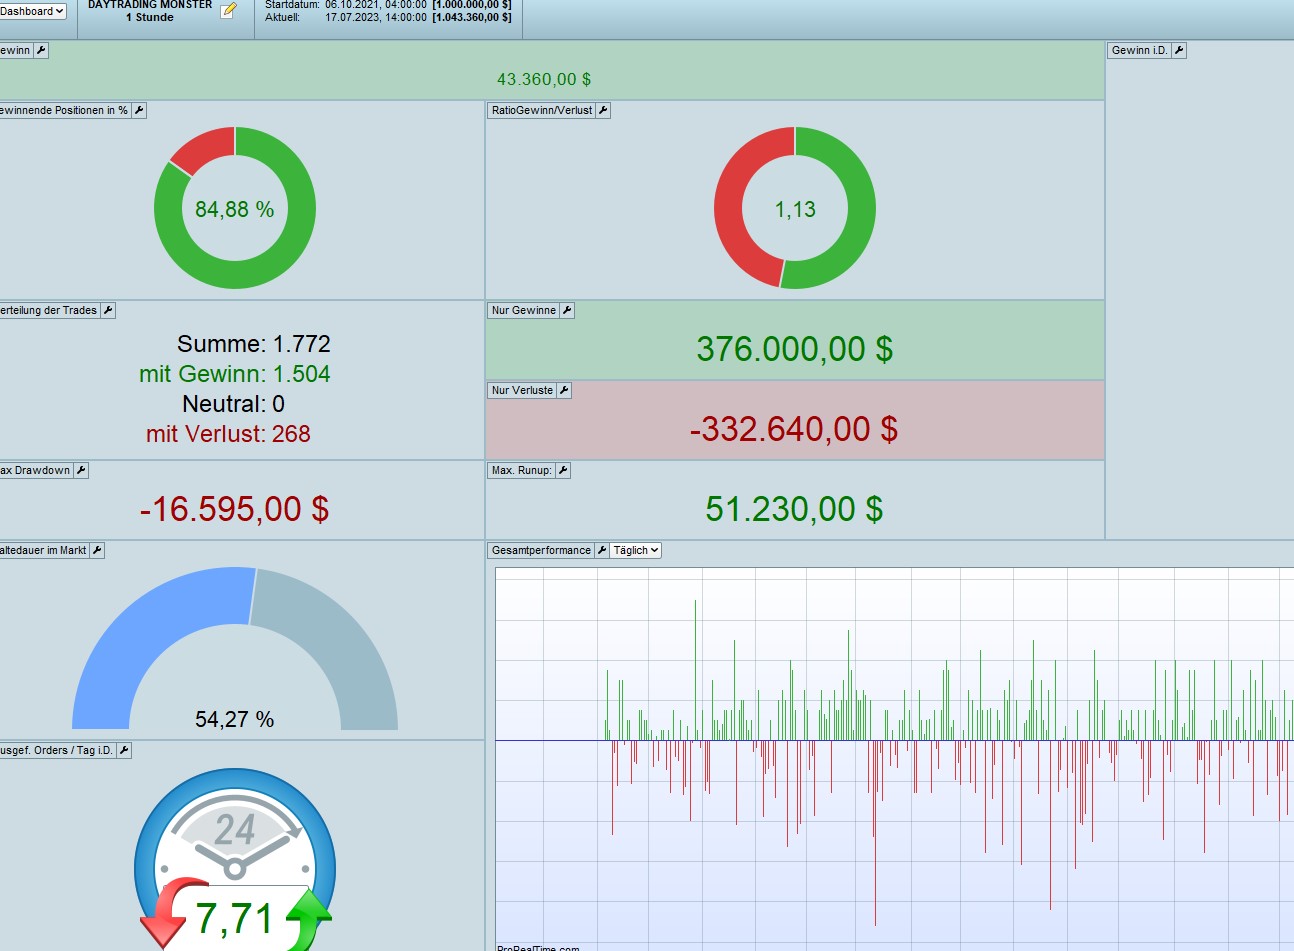Click the wrench icon next to Nur Verluste

coord(564,390)
